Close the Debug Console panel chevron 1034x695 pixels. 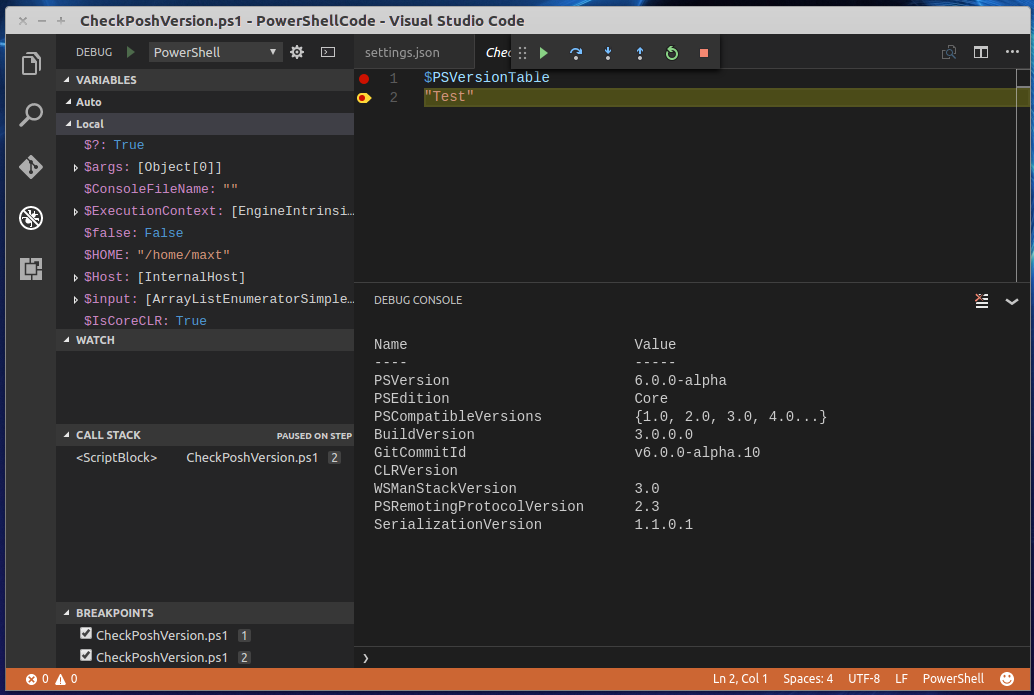pos(1012,301)
